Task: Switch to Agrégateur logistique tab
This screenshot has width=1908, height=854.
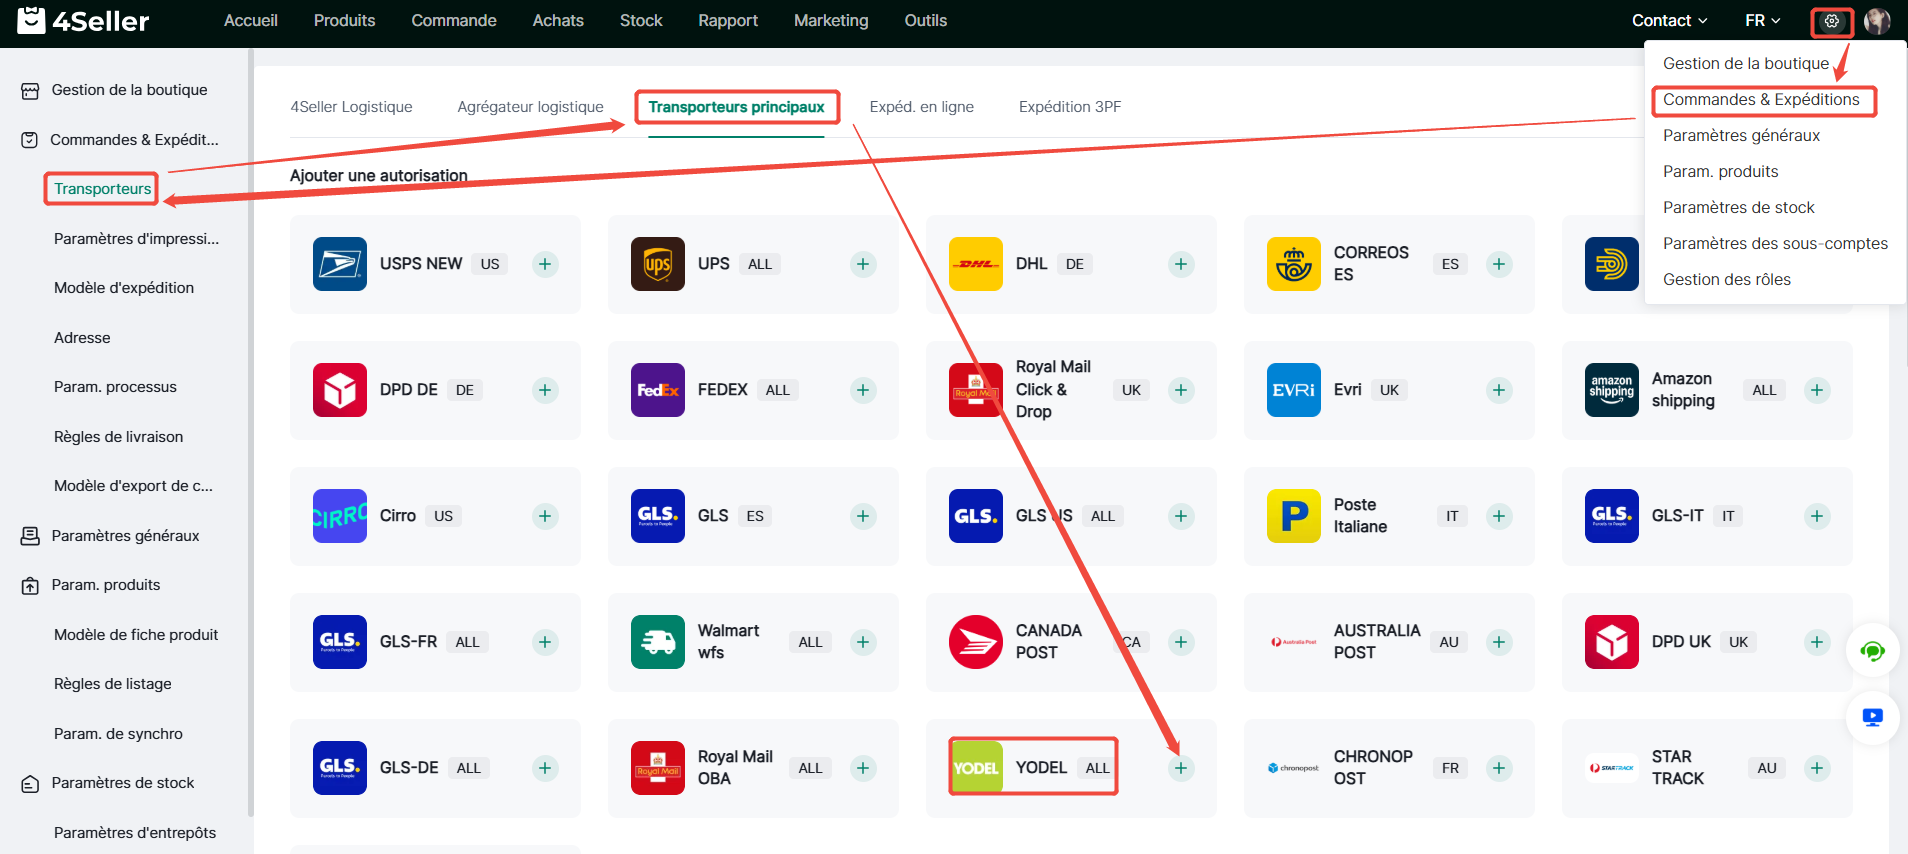Action: point(530,107)
